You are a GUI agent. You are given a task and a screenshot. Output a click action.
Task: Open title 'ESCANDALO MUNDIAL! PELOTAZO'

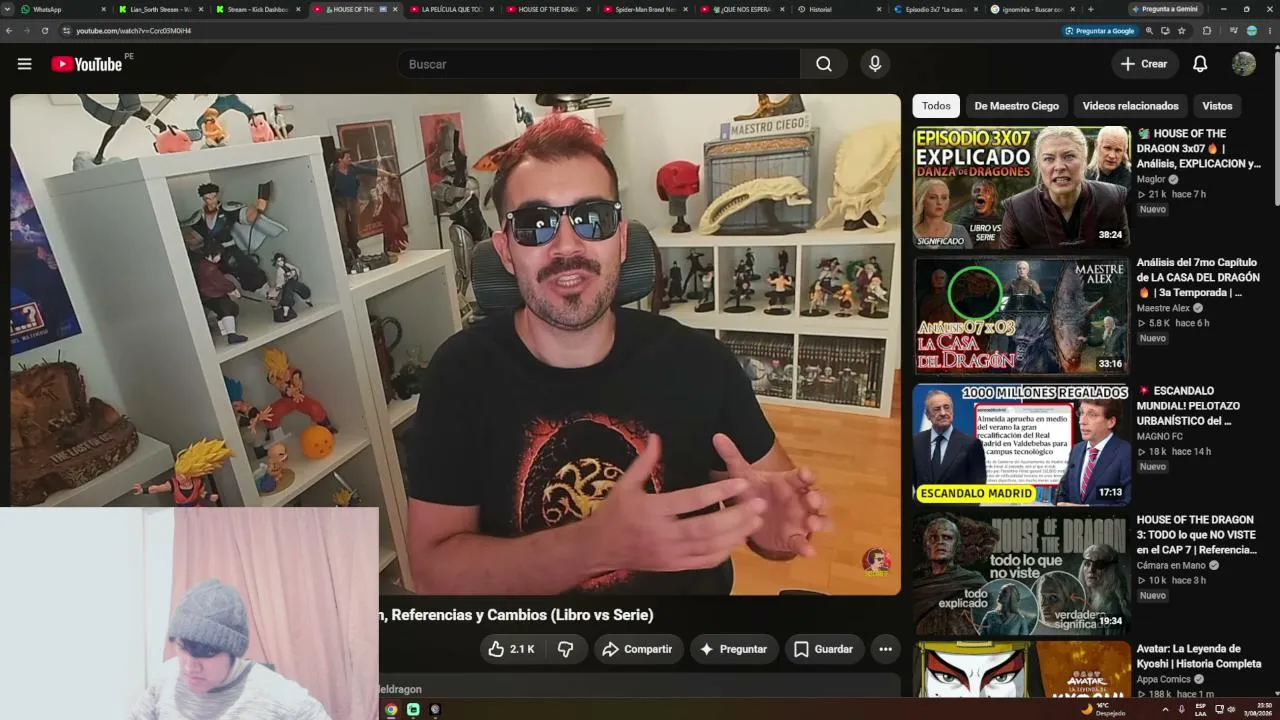coord(1189,406)
